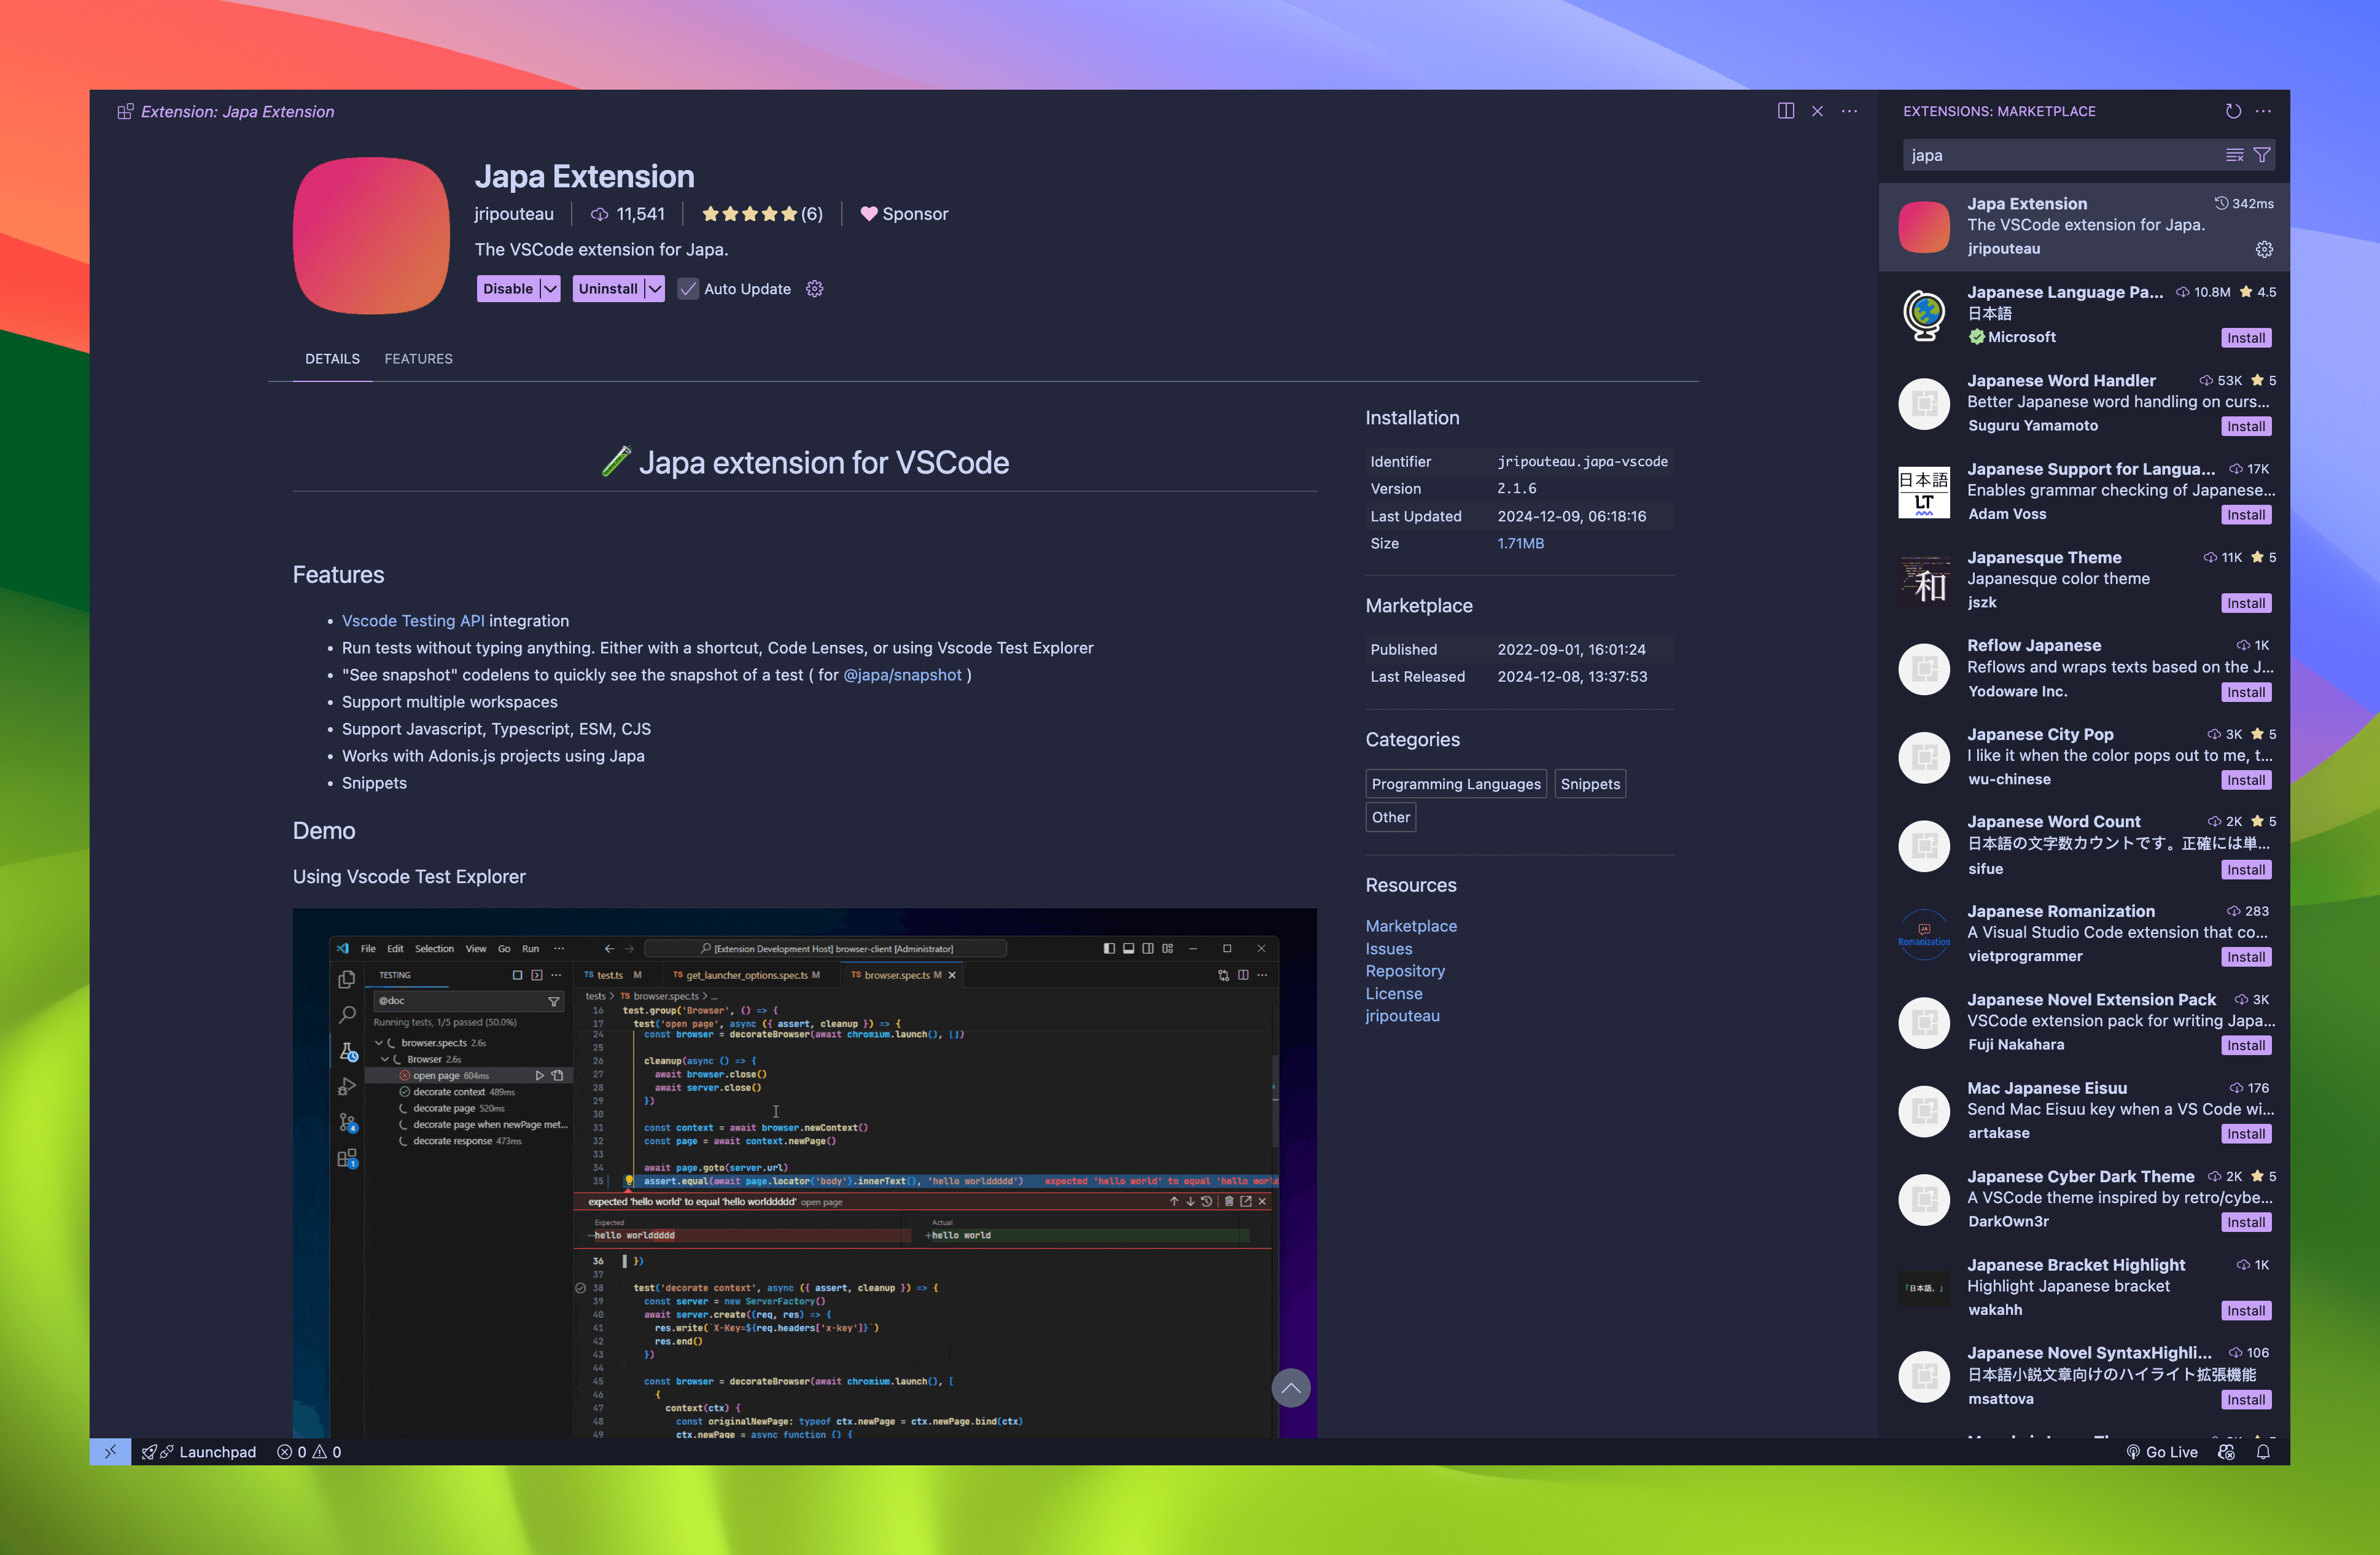Expand the Disable dropdown arrow
Image resolution: width=2380 pixels, height=1555 pixels.
[x=550, y=289]
